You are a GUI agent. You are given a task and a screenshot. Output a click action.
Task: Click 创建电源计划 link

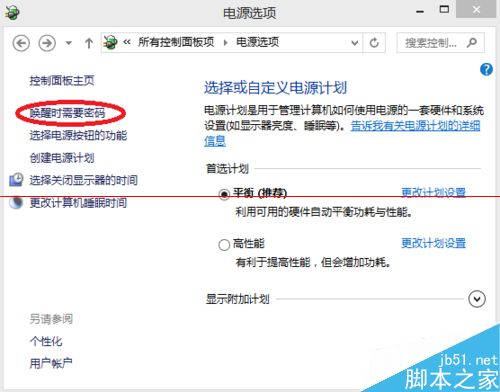(x=62, y=158)
